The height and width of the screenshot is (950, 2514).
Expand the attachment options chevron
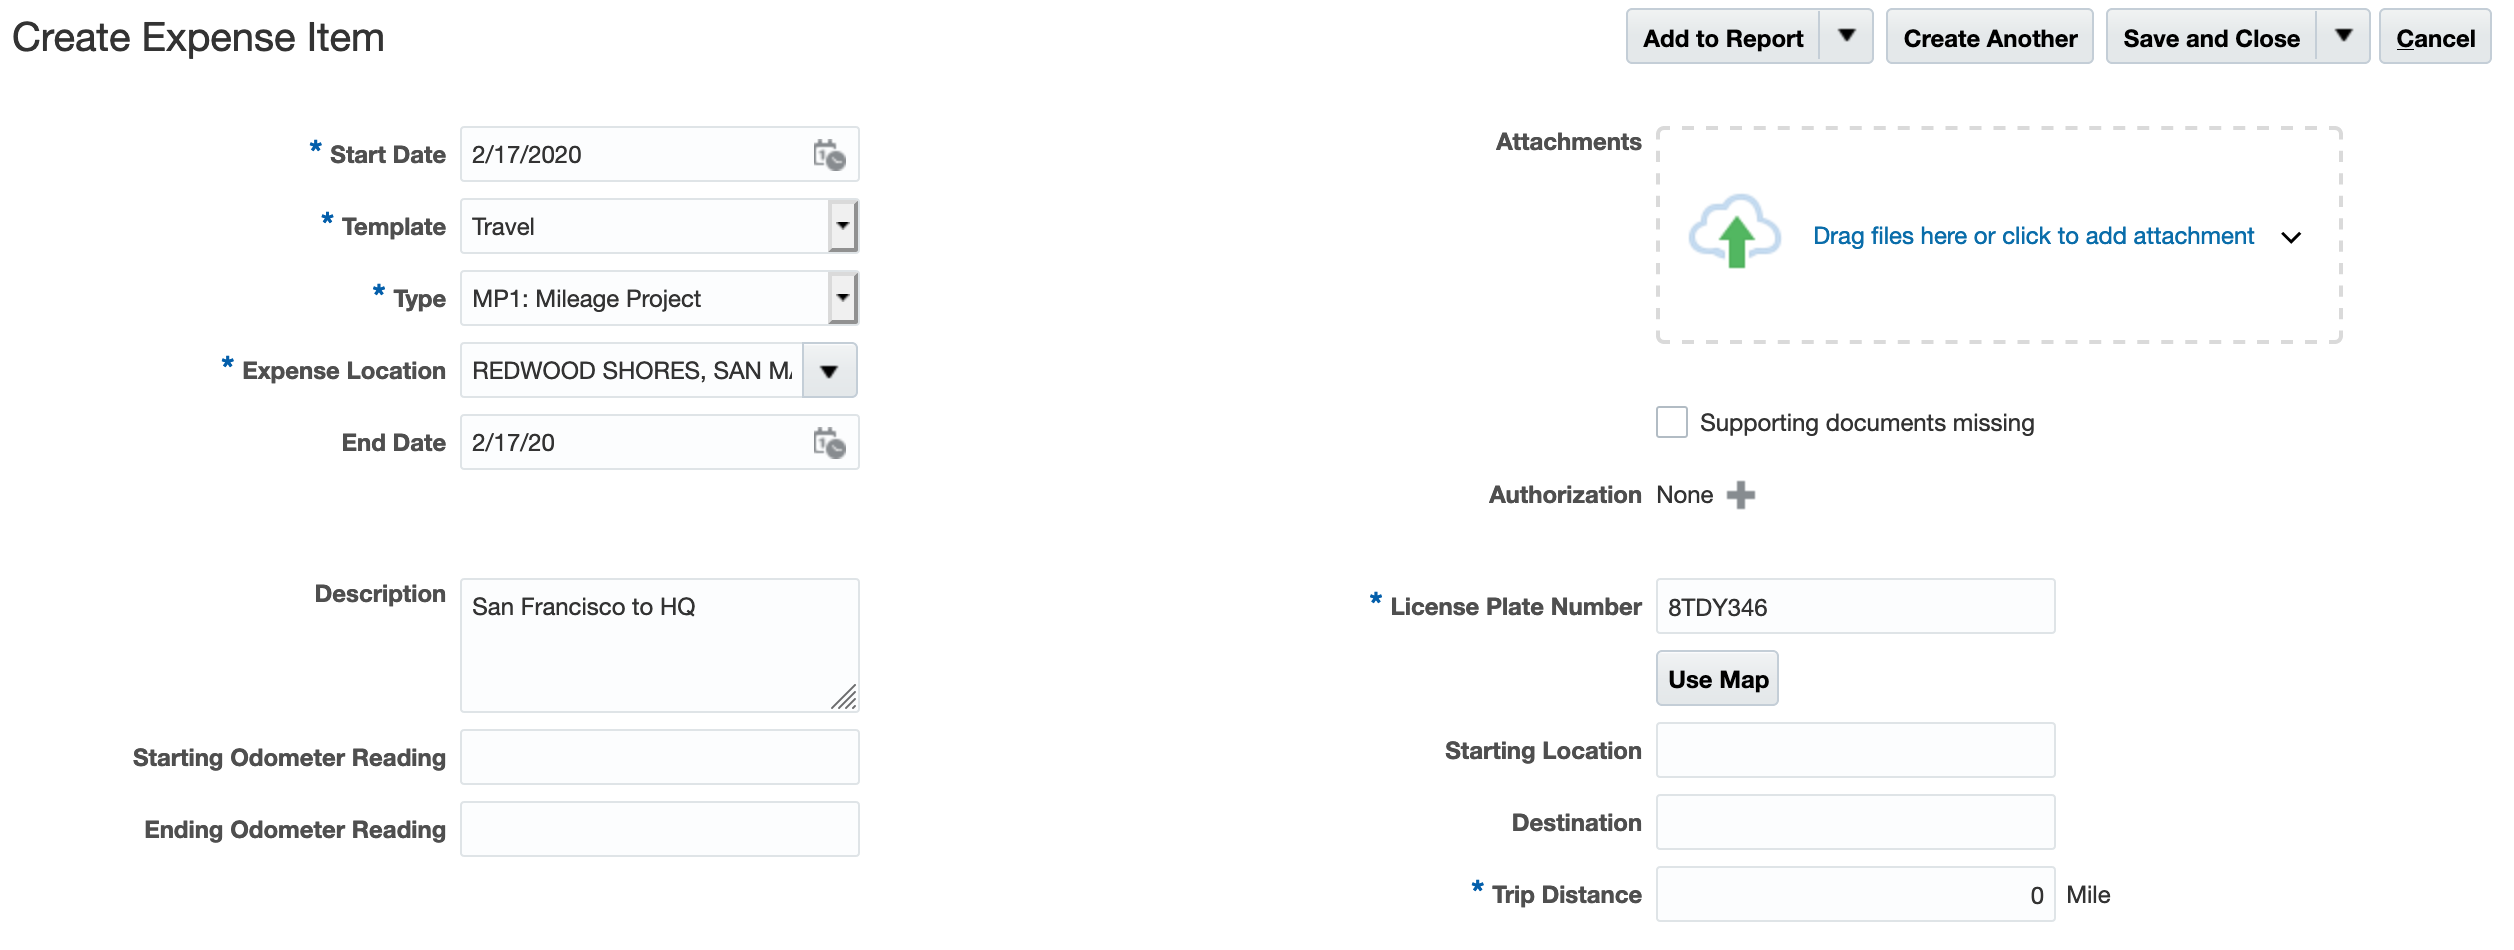click(x=2291, y=237)
